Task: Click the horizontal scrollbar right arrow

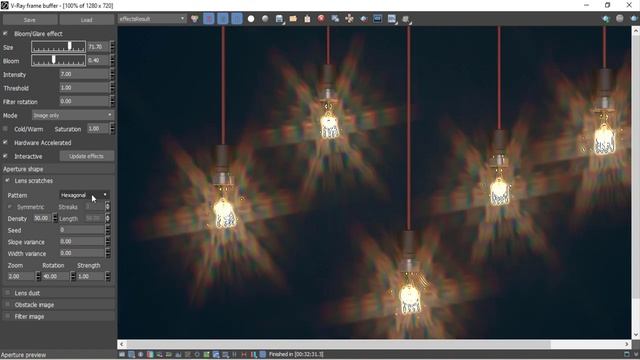Action: (627, 344)
